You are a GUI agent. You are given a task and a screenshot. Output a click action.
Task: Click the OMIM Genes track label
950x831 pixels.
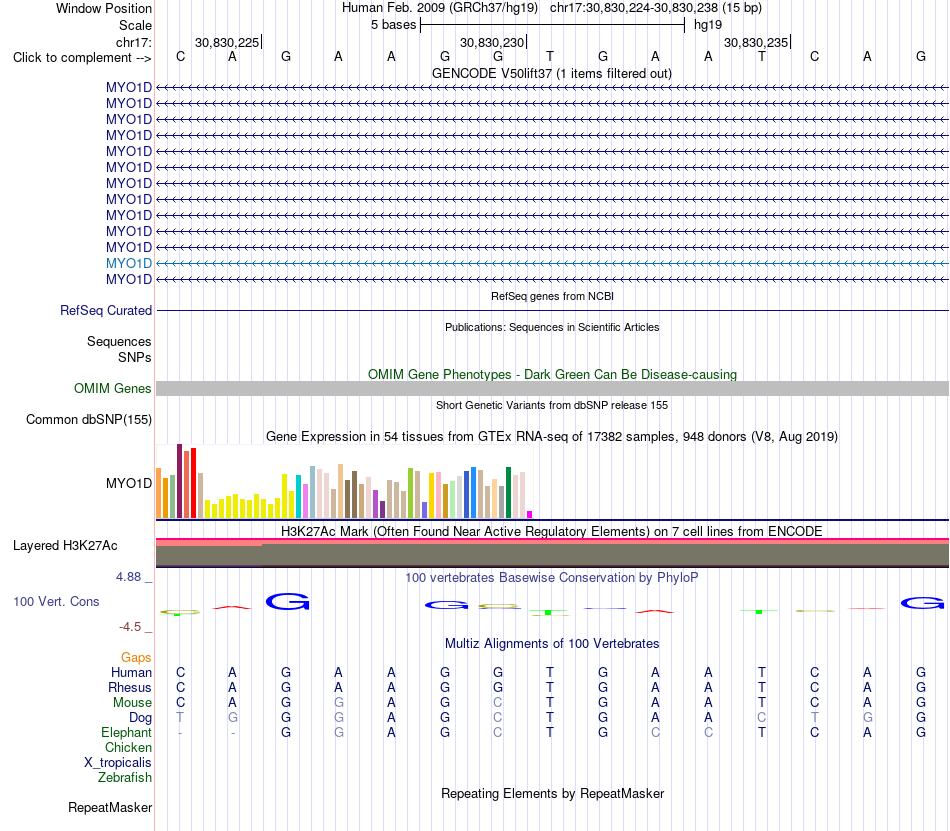click(112, 388)
